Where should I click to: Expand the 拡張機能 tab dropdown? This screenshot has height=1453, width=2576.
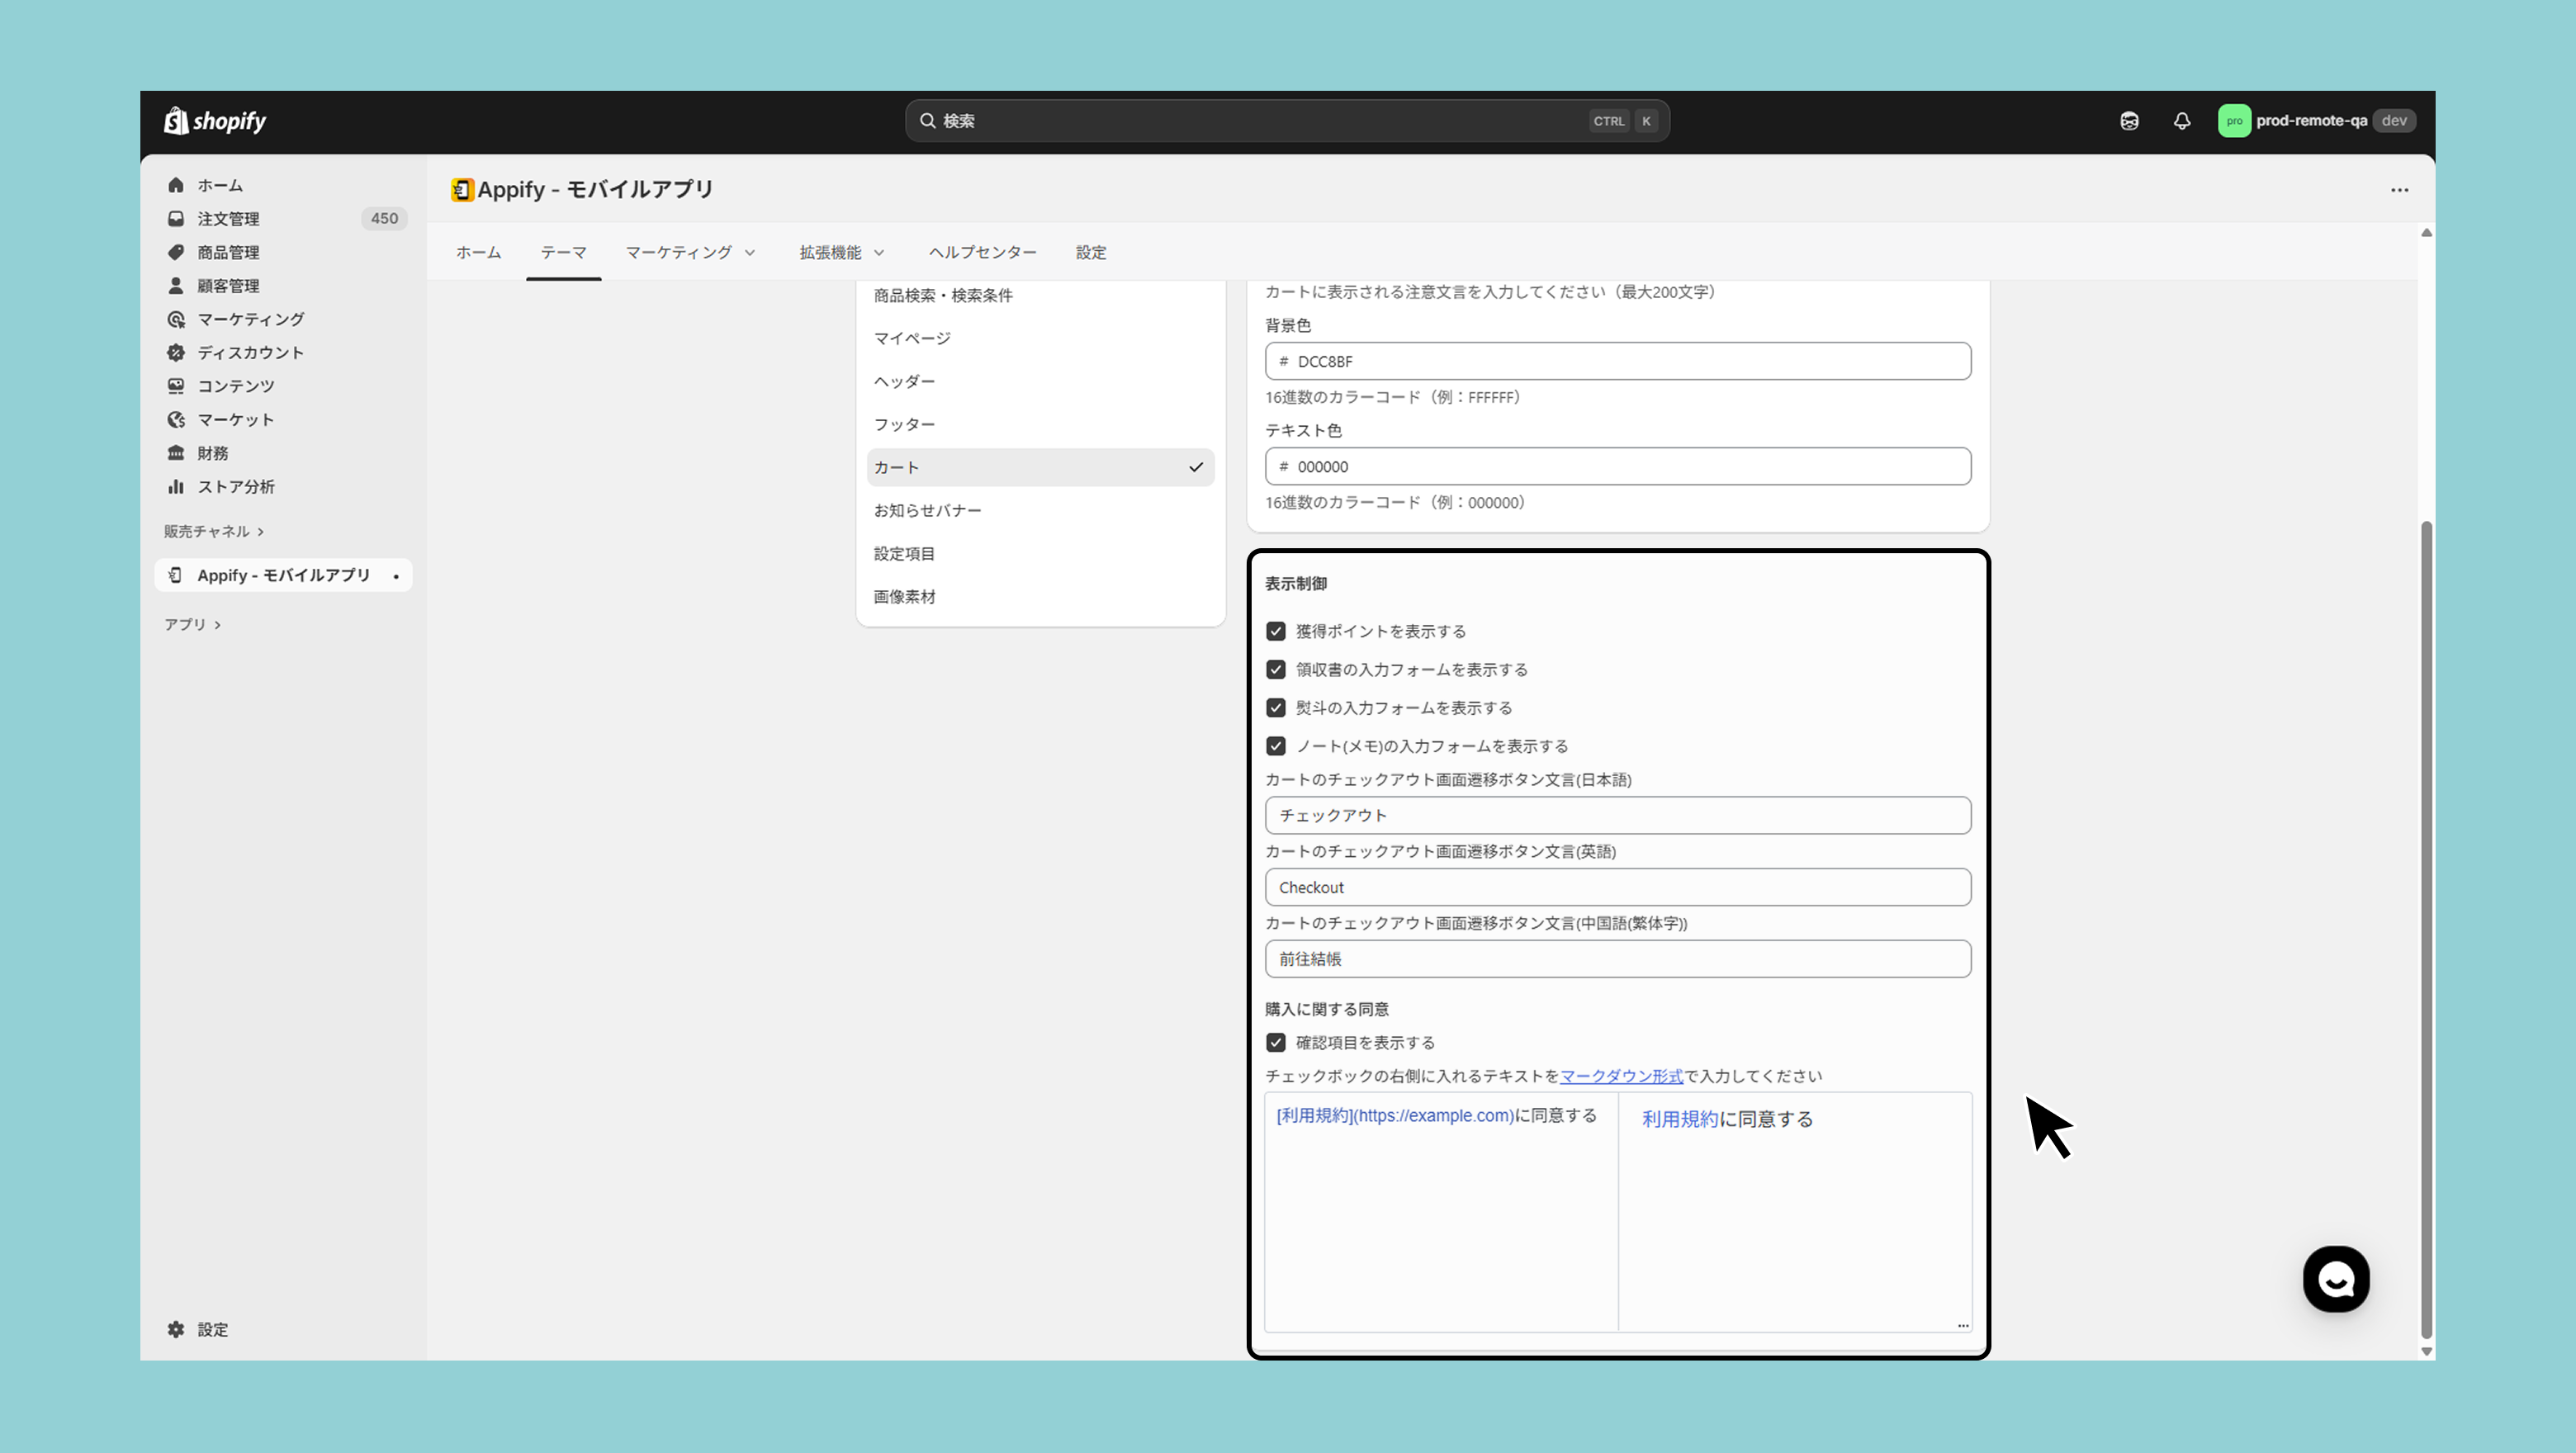click(841, 253)
